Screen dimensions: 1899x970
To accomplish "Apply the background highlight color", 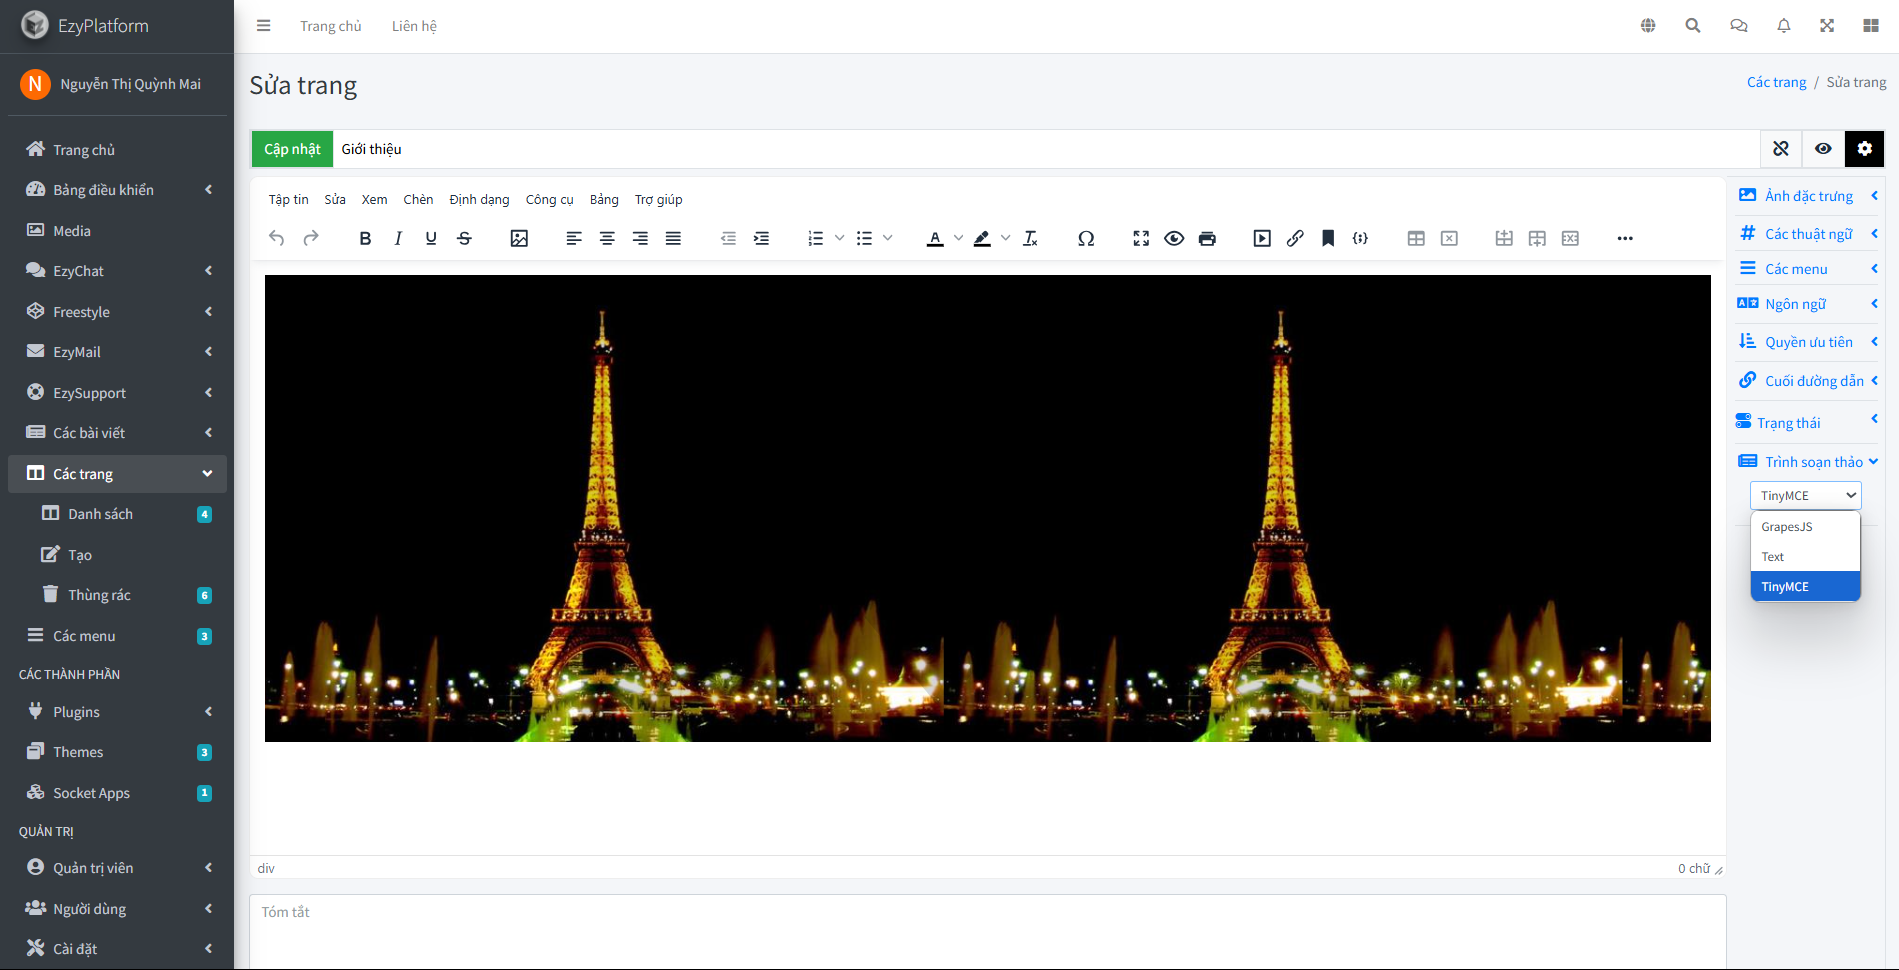I will coord(982,238).
